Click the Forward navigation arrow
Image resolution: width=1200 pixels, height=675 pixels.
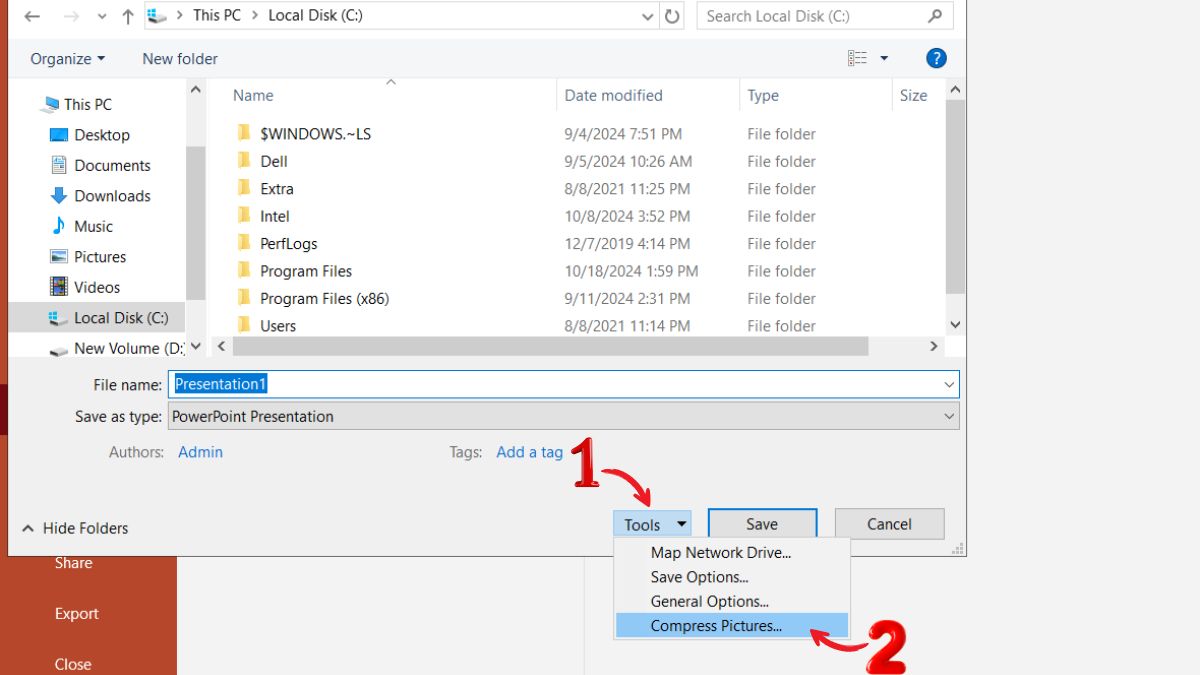pyautogui.click(x=70, y=16)
